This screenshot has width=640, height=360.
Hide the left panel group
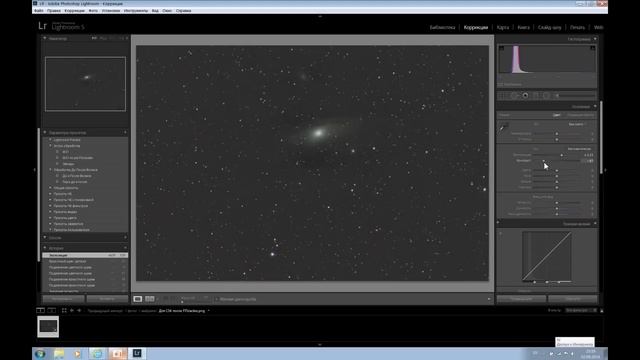[x=35, y=170]
